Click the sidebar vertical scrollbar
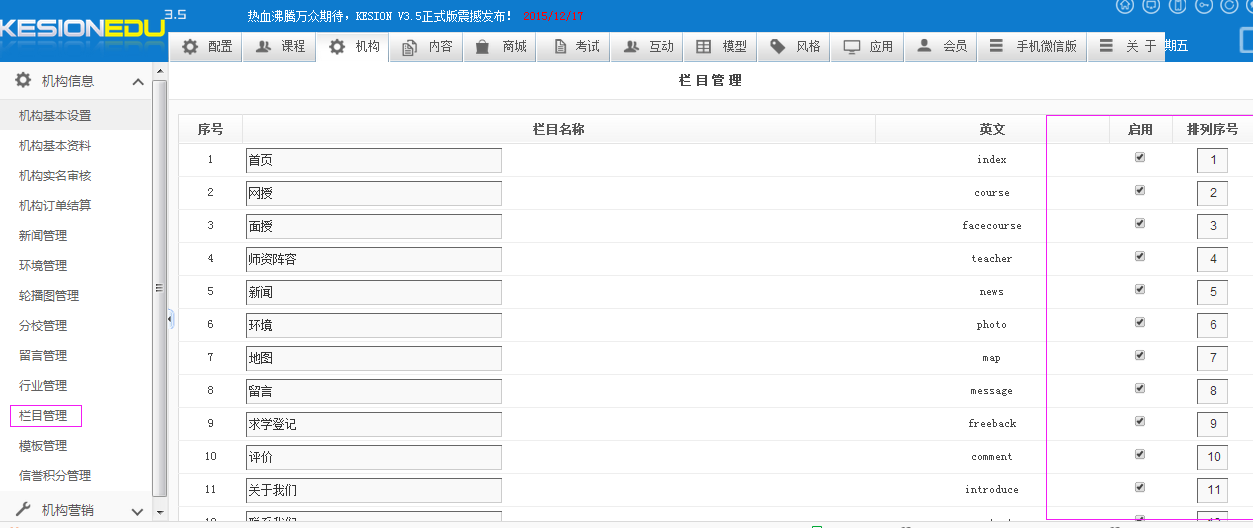 159,290
